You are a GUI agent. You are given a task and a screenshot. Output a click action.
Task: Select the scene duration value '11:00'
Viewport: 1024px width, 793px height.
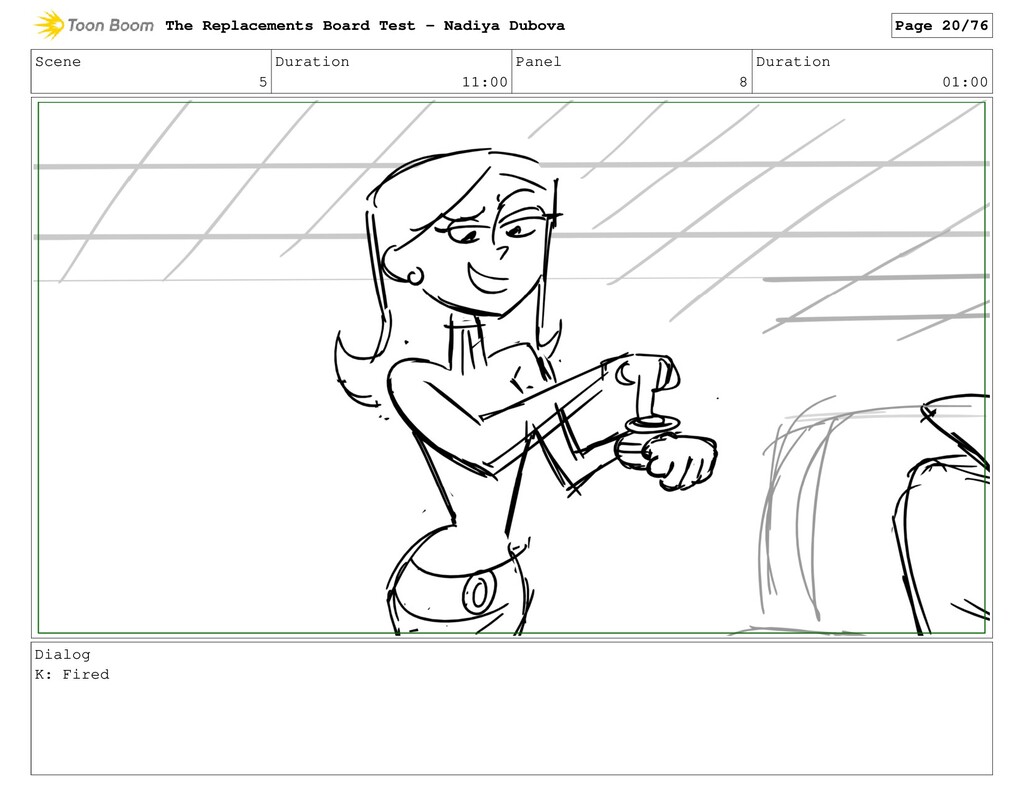pos(485,82)
